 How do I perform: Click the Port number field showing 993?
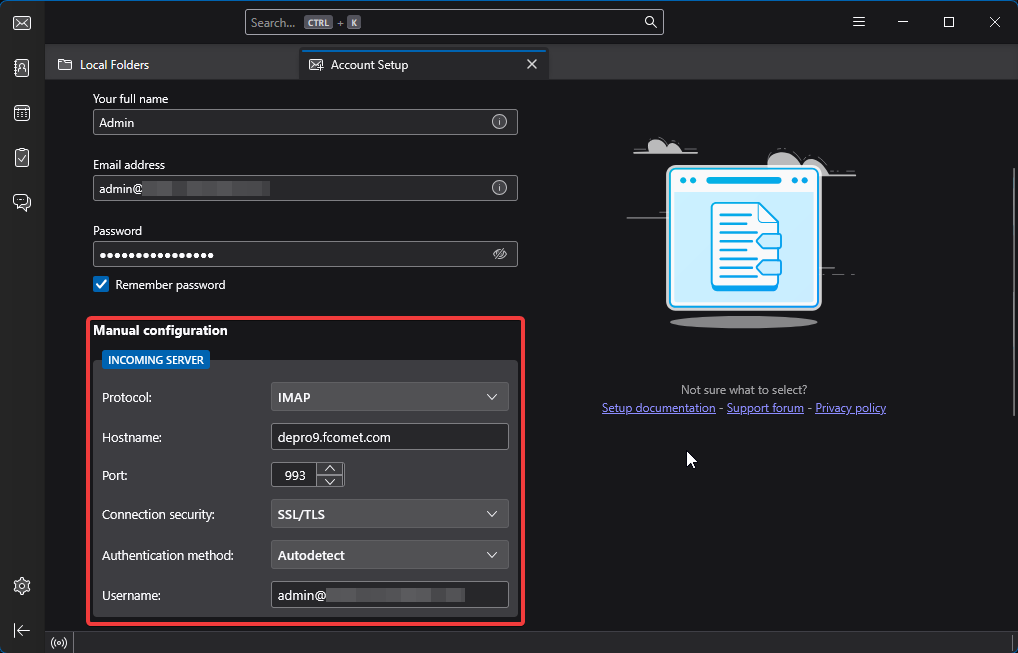pos(294,475)
